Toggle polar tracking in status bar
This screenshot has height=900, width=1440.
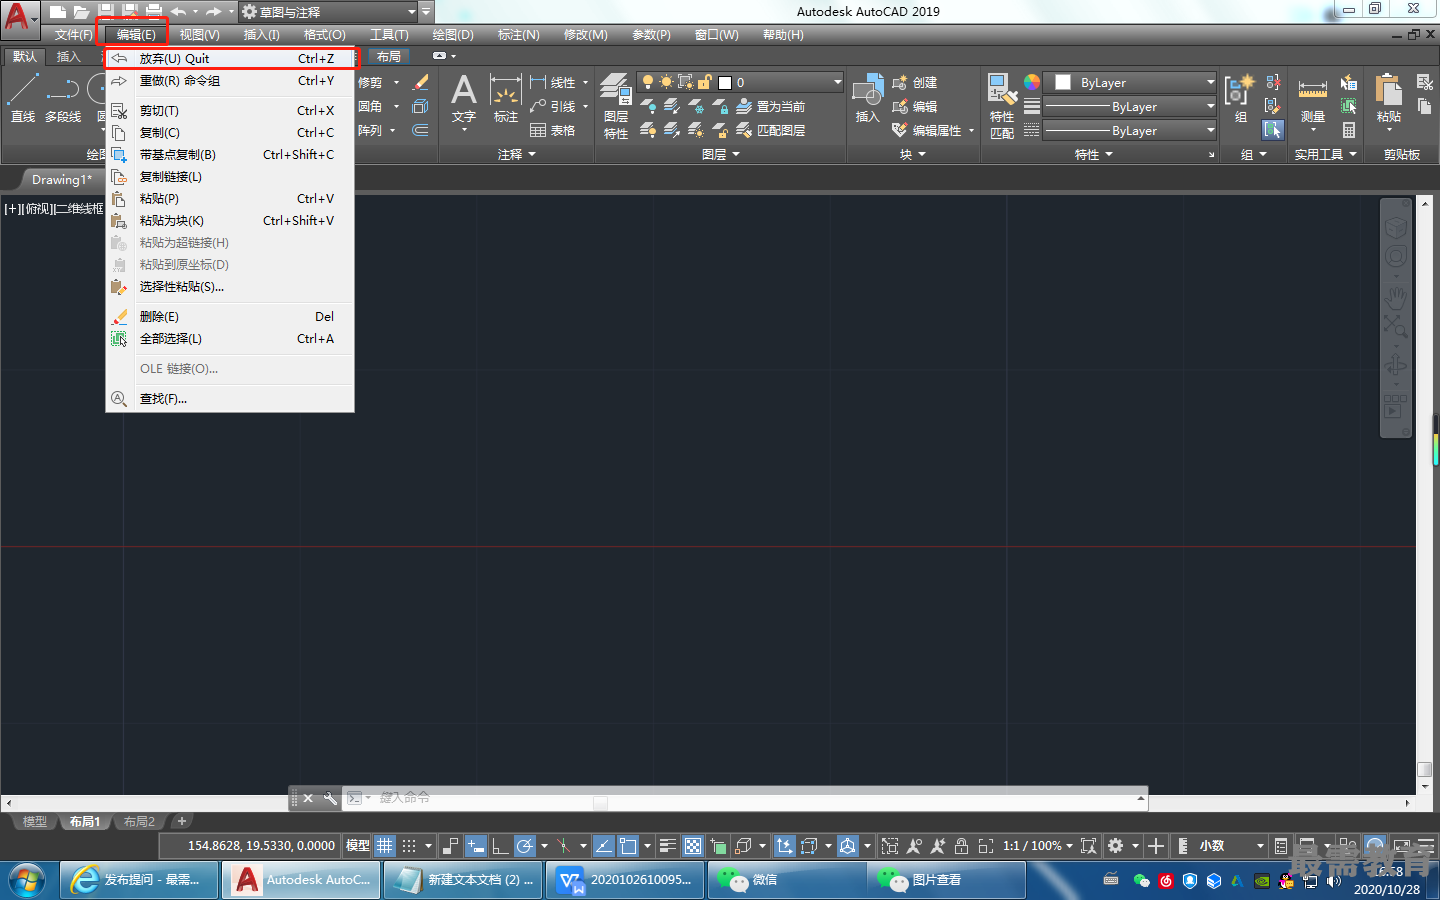coord(524,846)
